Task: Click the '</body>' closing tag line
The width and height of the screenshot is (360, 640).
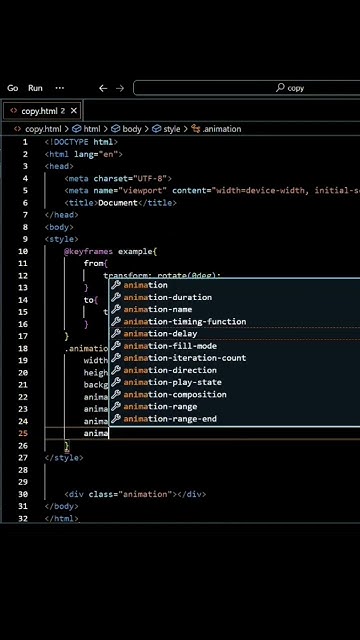Action: [62, 507]
